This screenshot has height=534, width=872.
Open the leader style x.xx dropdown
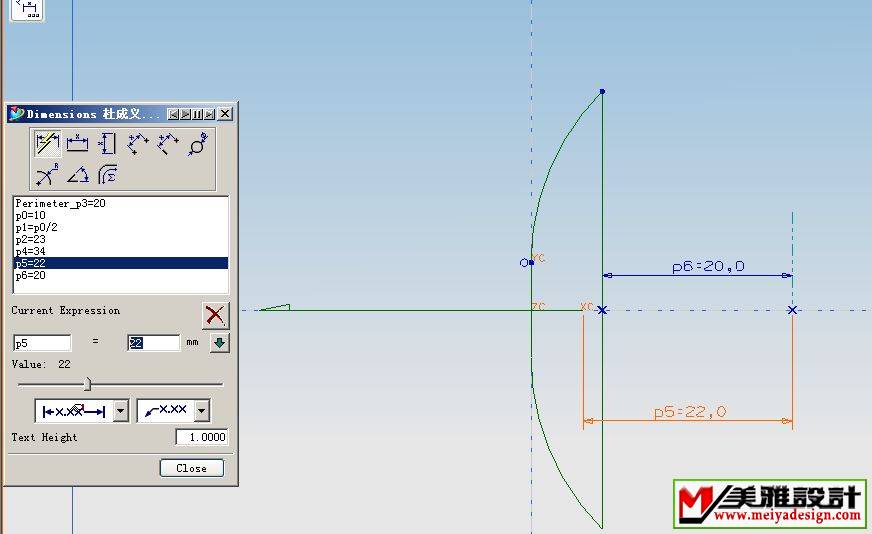[x=202, y=411]
